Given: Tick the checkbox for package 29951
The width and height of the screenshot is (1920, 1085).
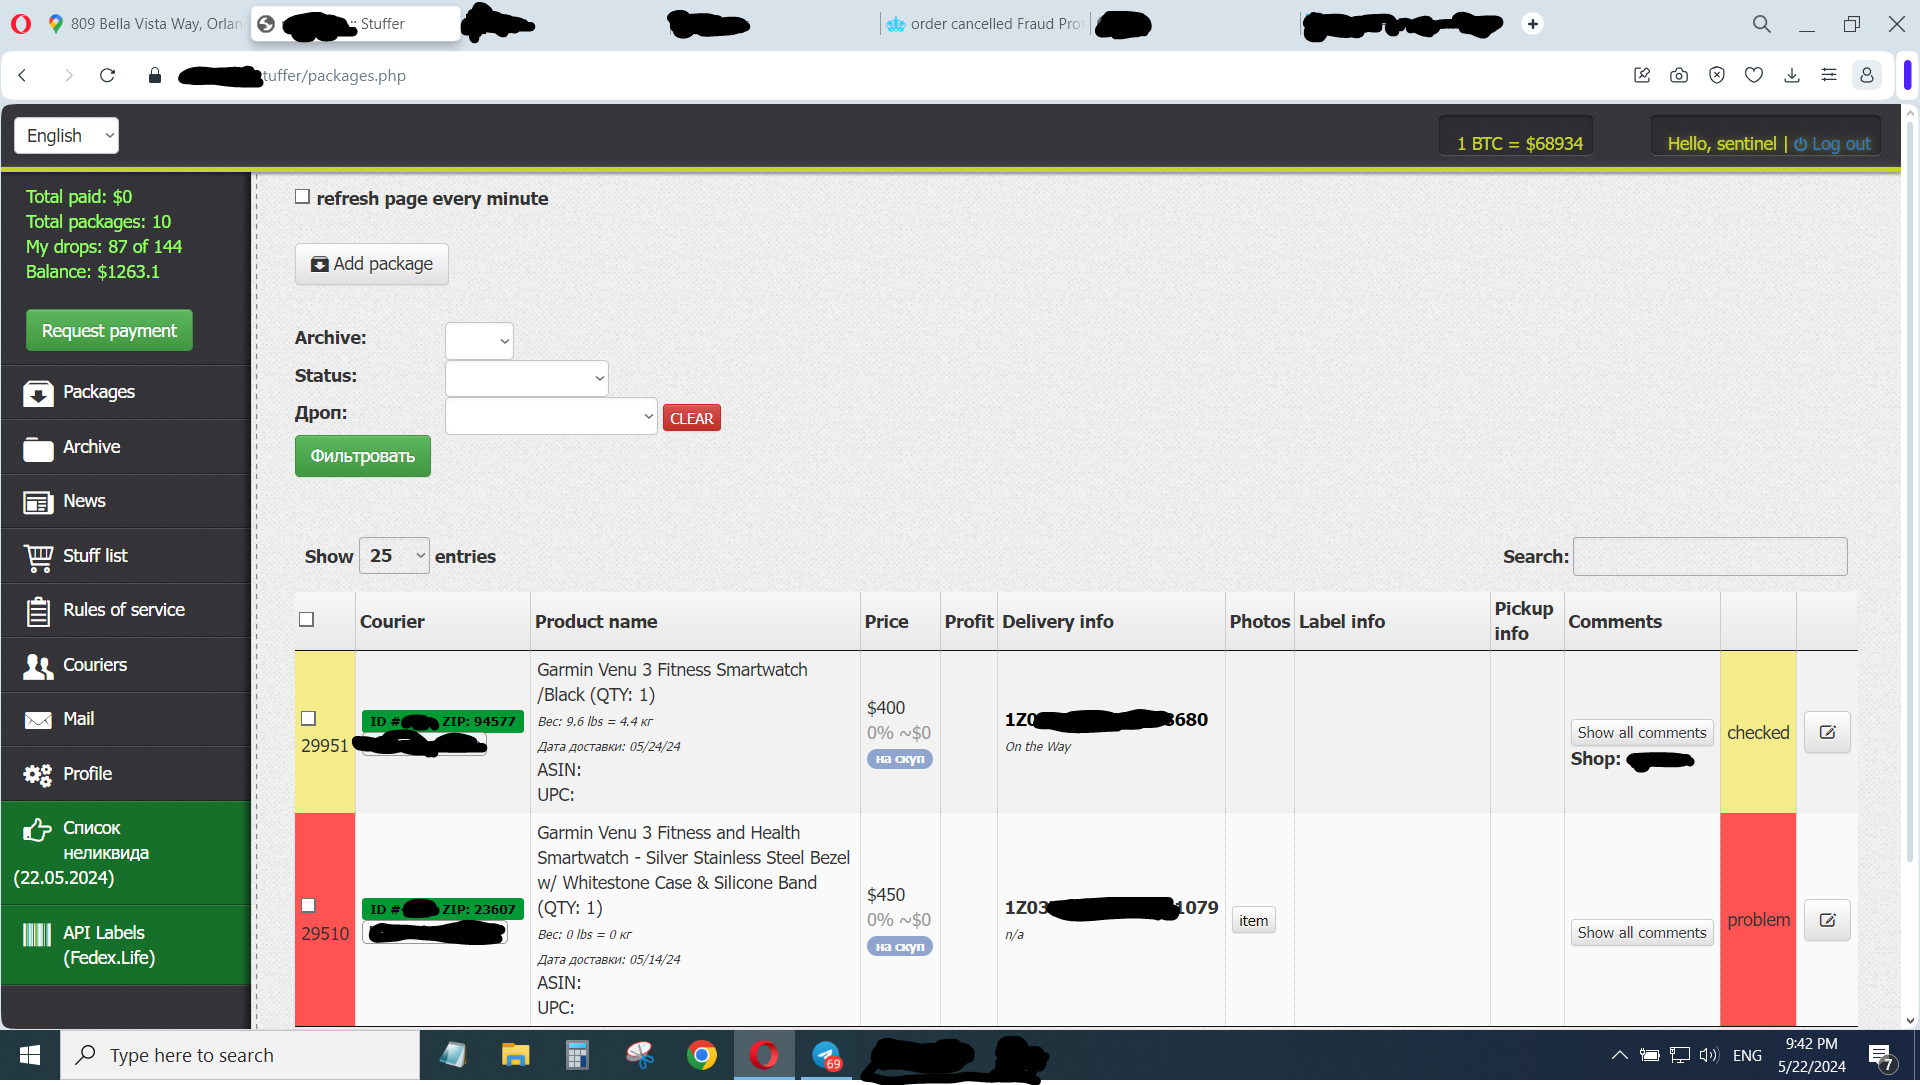Looking at the screenshot, I should pyautogui.click(x=309, y=718).
